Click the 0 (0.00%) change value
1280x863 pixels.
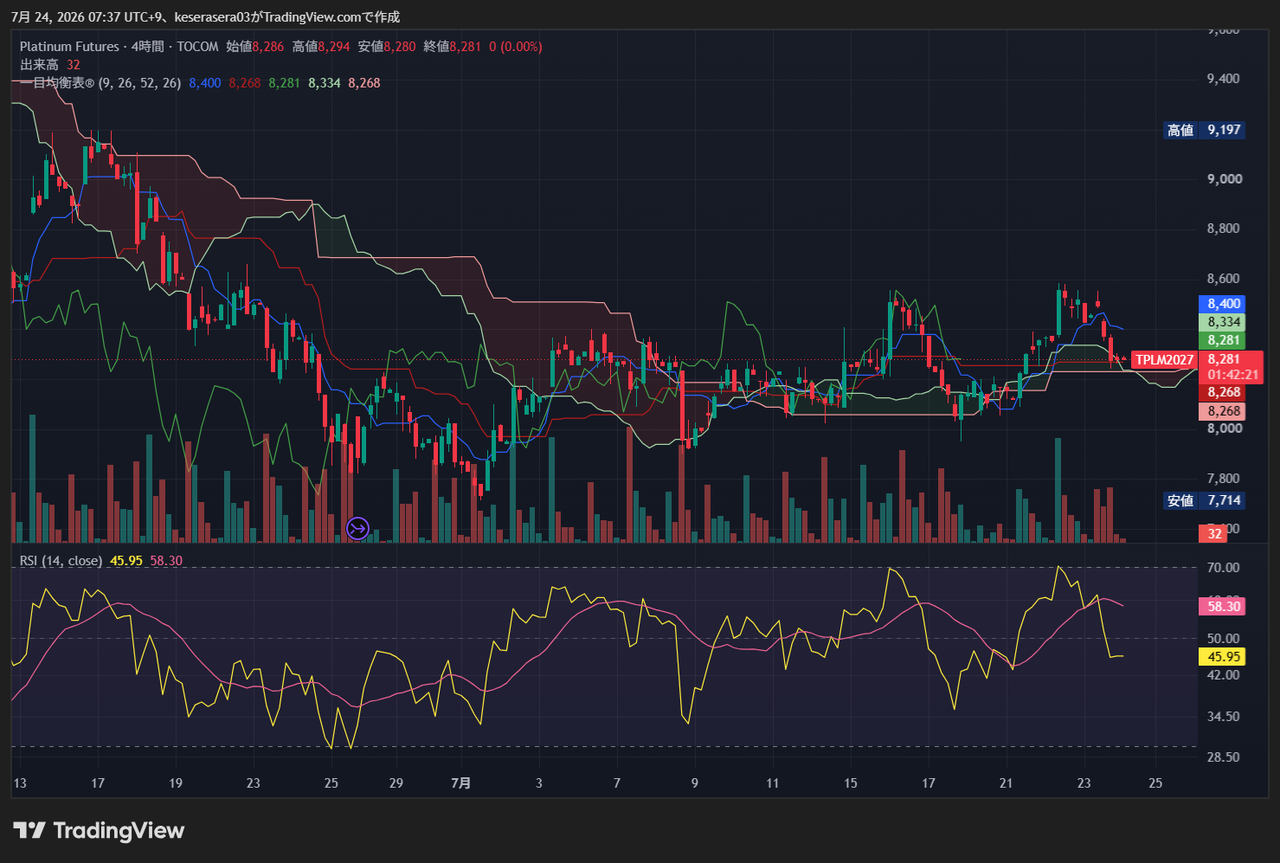pyautogui.click(x=516, y=46)
